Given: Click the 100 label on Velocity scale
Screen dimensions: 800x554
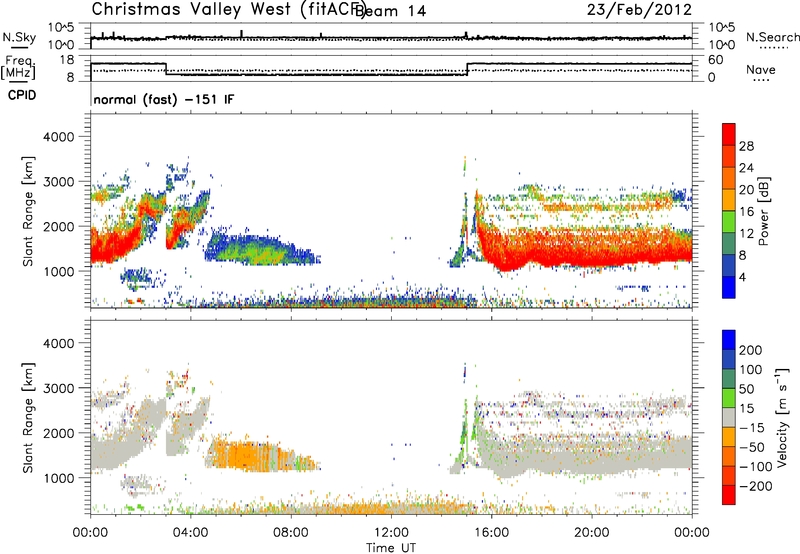Looking at the screenshot, I should click(x=751, y=369).
